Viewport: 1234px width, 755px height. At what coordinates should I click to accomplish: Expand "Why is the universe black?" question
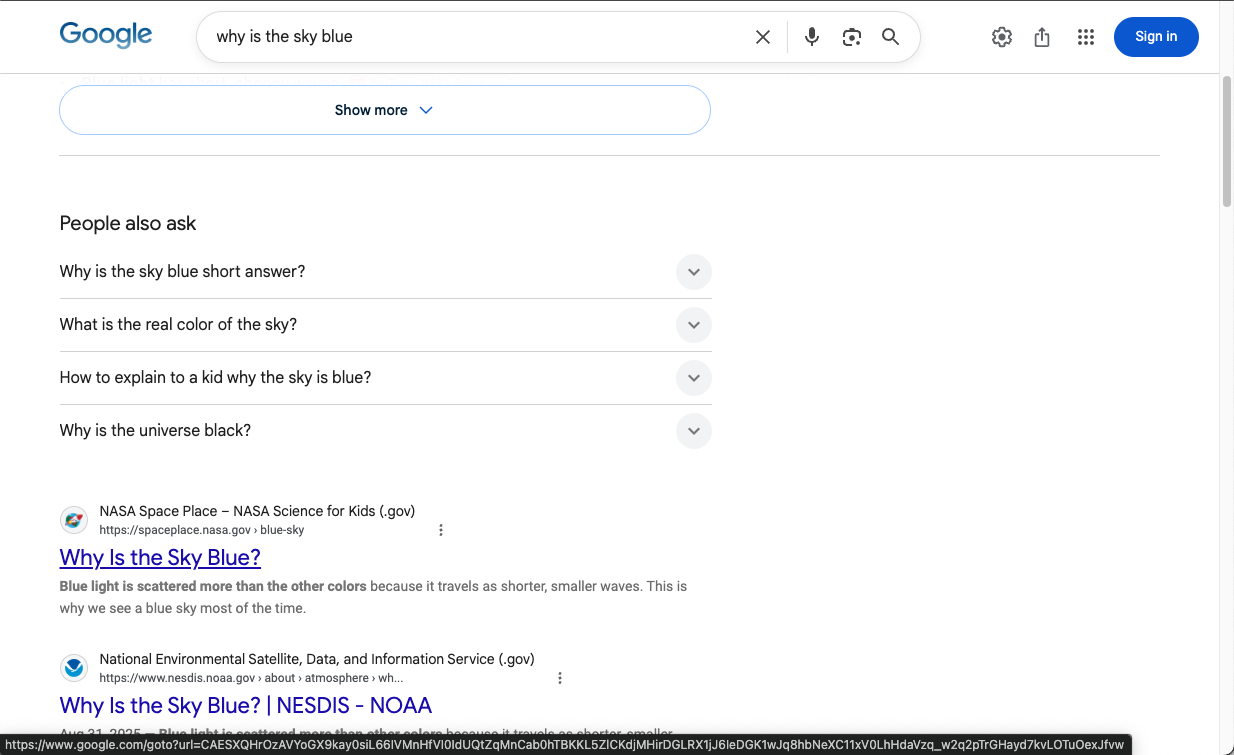point(386,431)
